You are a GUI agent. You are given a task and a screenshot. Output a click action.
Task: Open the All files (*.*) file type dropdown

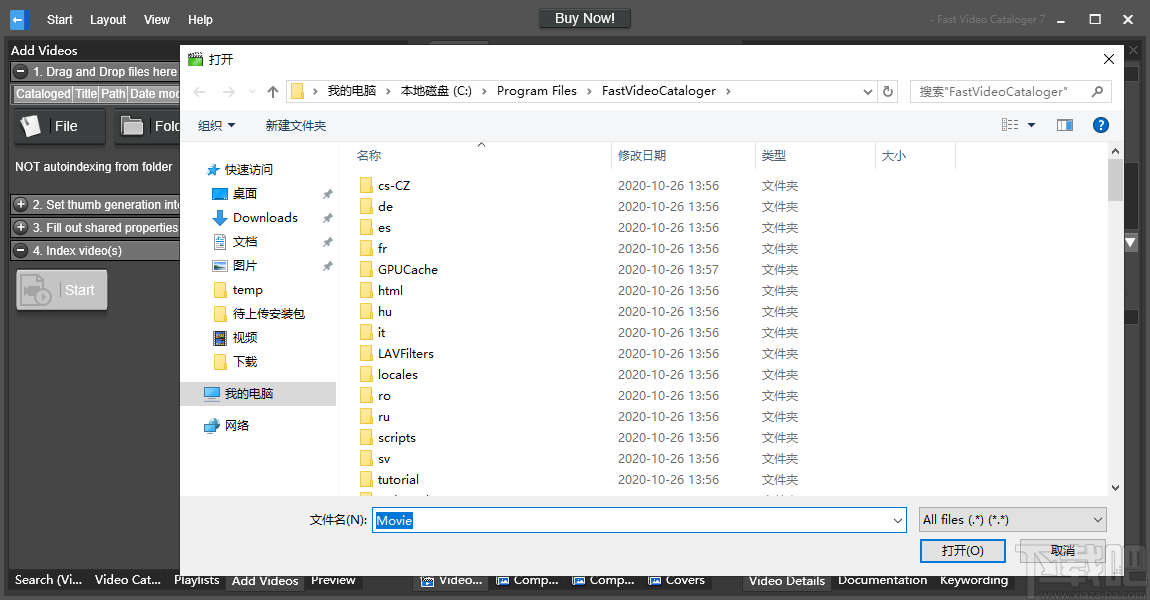(1012, 519)
